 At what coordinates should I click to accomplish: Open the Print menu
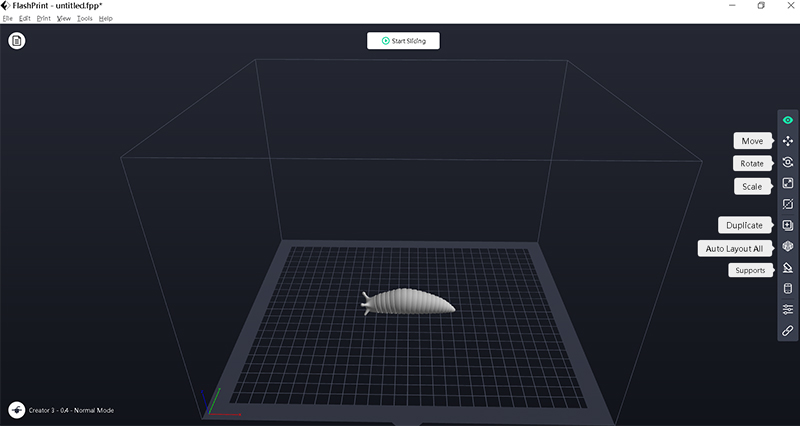pos(43,18)
